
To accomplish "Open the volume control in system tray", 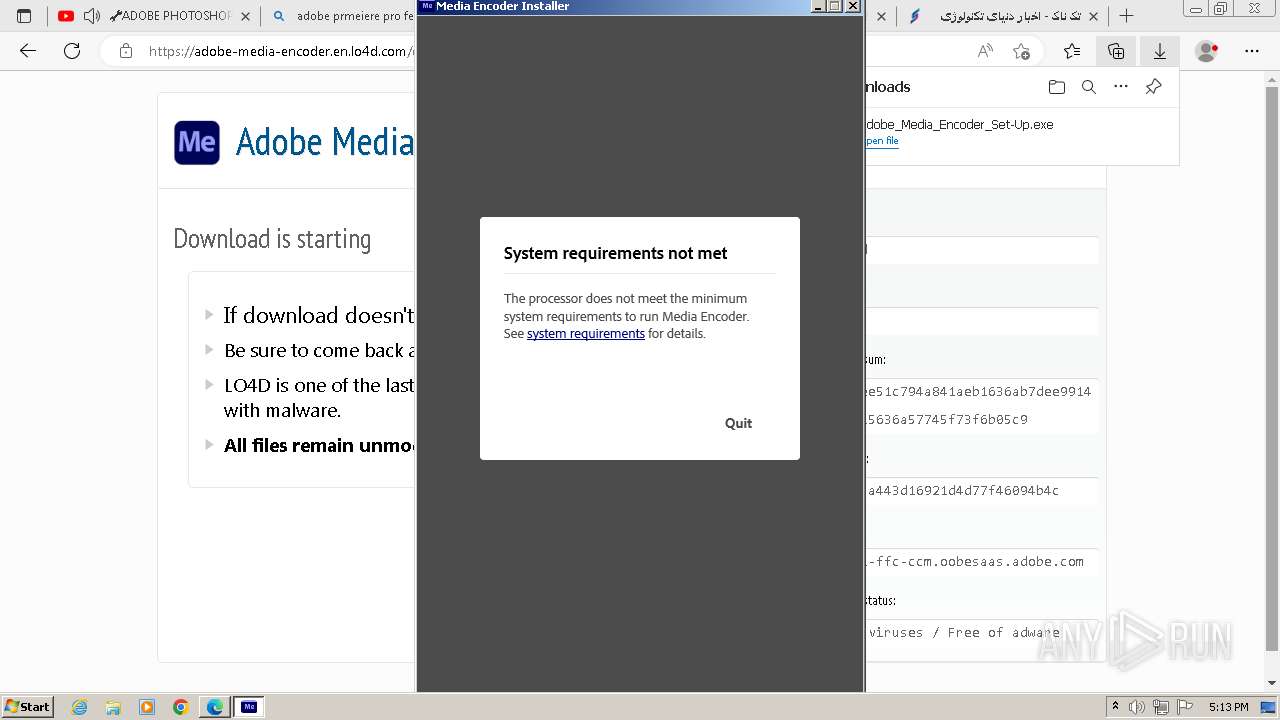I will point(1137,707).
